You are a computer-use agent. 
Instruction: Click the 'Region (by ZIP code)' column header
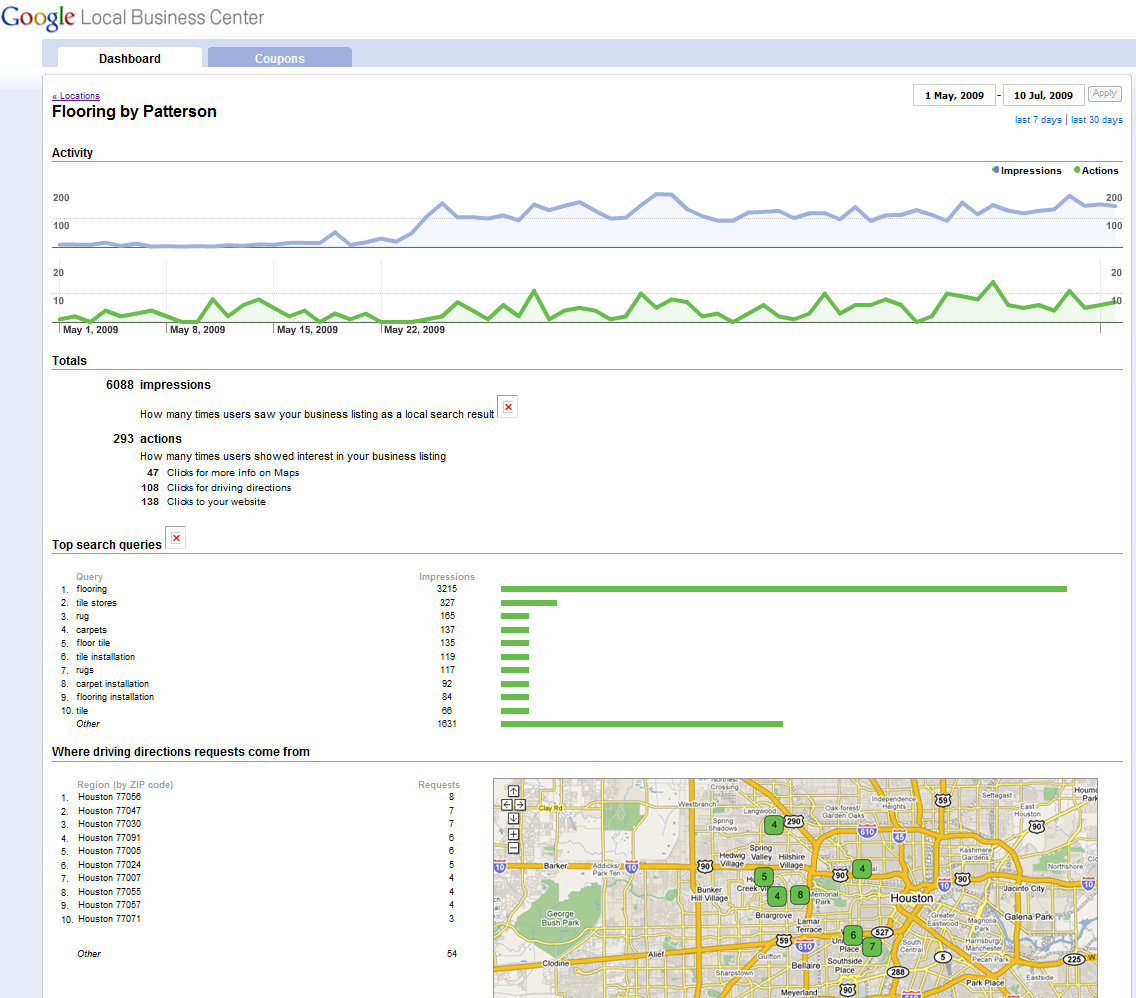(125, 784)
